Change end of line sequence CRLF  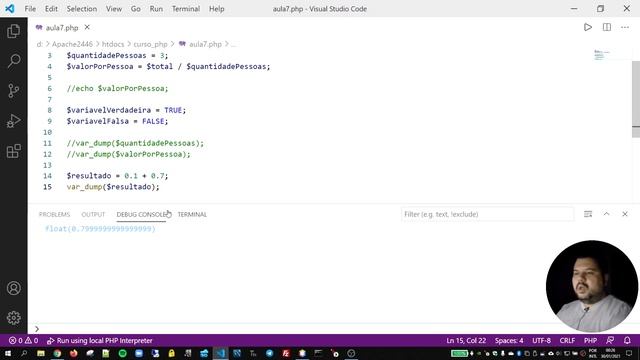pyautogui.click(x=567, y=340)
